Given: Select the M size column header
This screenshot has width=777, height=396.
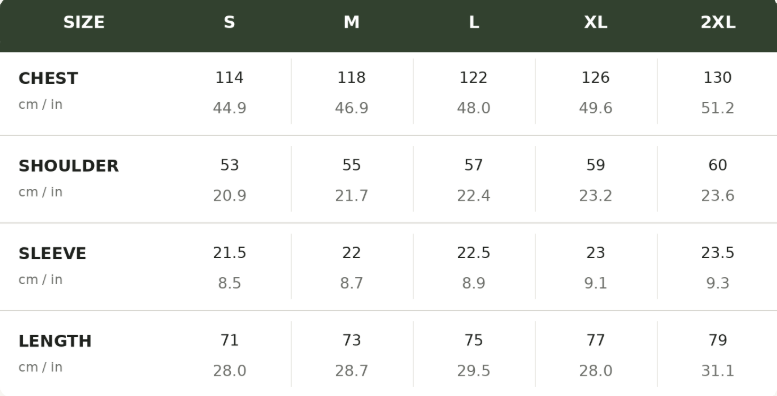Looking at the screenshot, I should (x=351, y=22).
